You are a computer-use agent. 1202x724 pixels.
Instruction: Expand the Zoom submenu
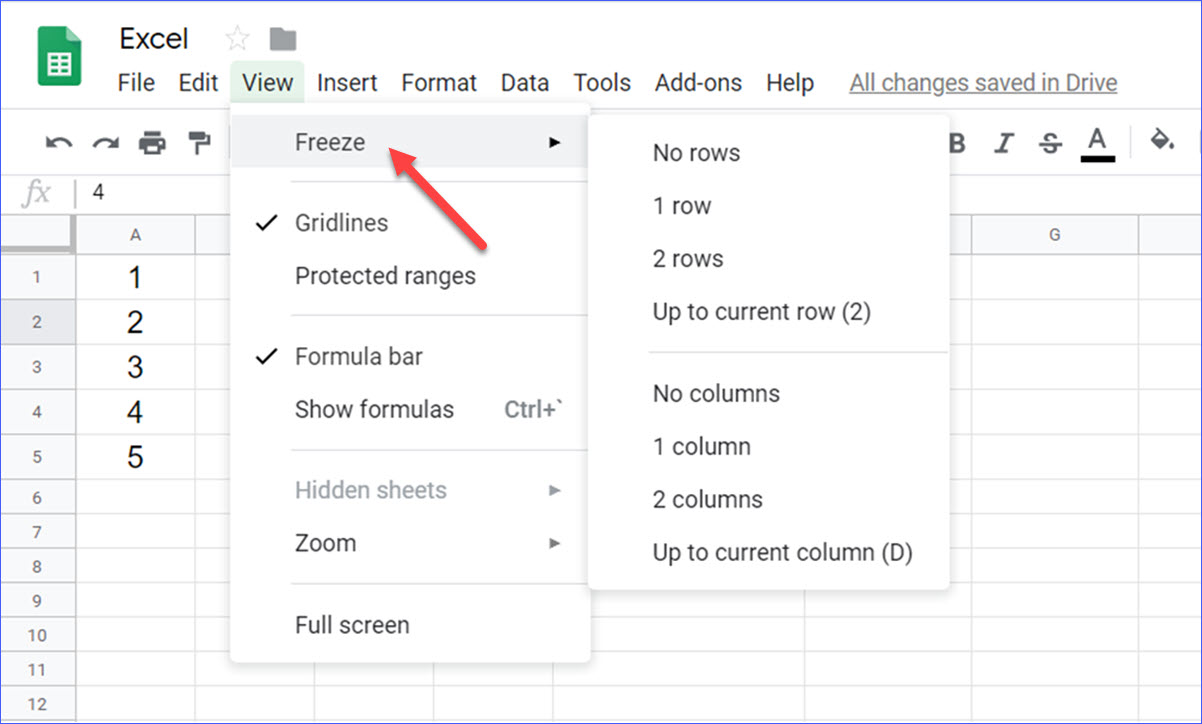click(325, 542)
